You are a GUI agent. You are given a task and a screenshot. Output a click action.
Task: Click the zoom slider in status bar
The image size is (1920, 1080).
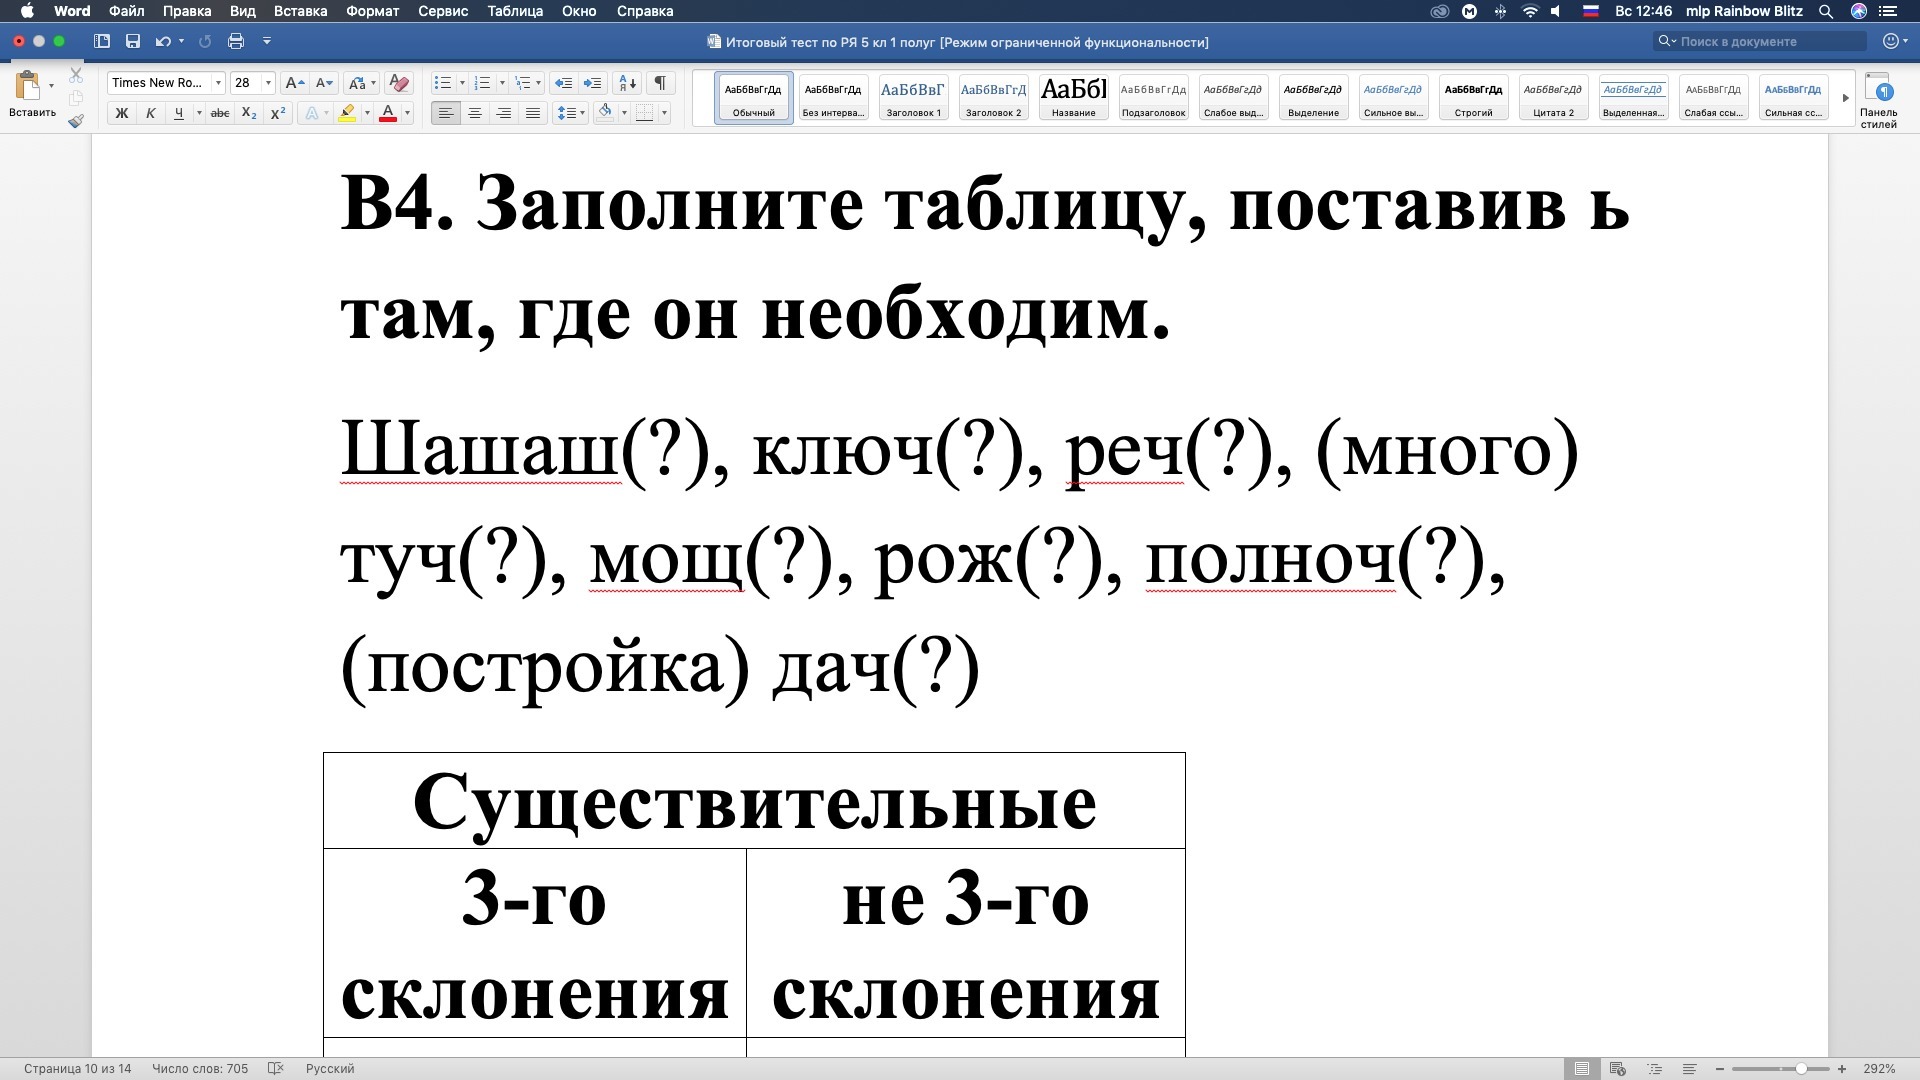click(x=1800, y=1069)
